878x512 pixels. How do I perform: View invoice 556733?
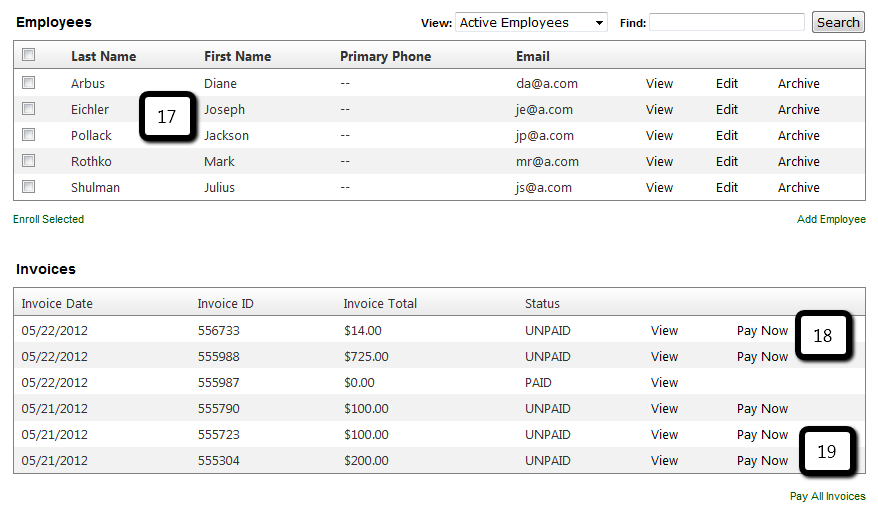[664, 330]
